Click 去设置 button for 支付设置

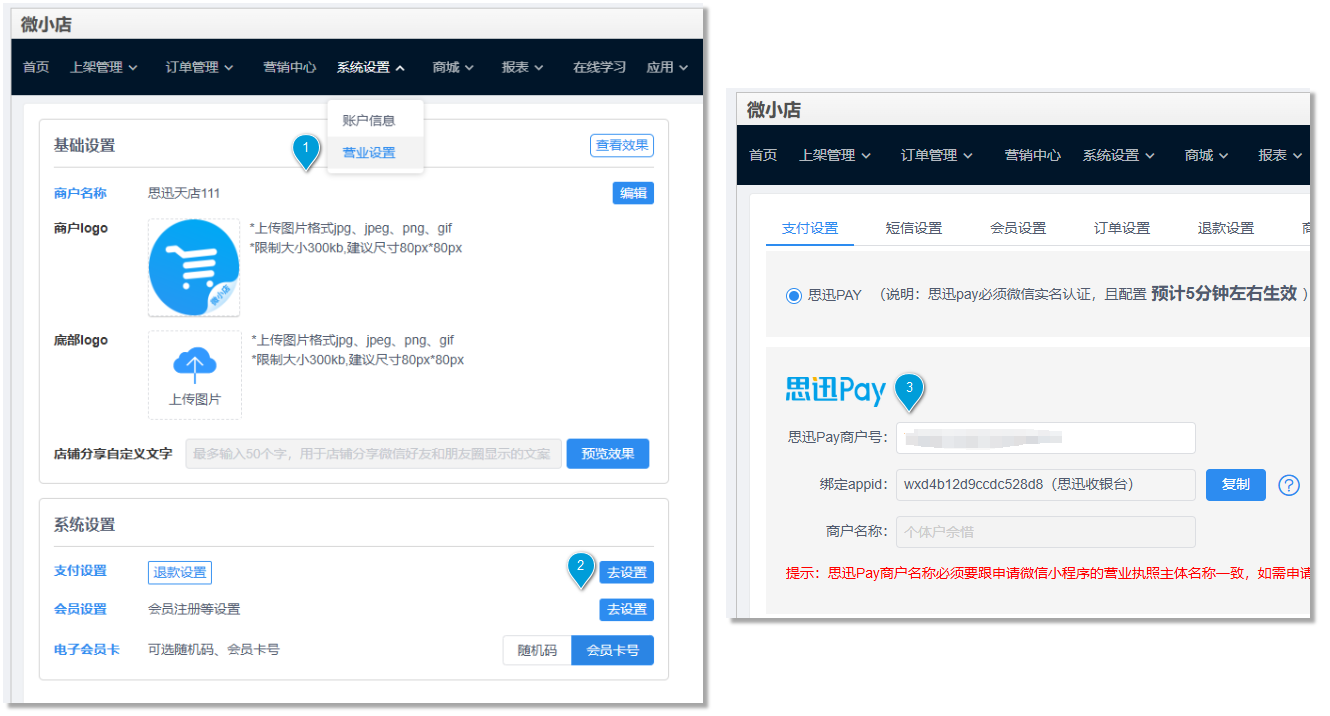click(626, 573)
